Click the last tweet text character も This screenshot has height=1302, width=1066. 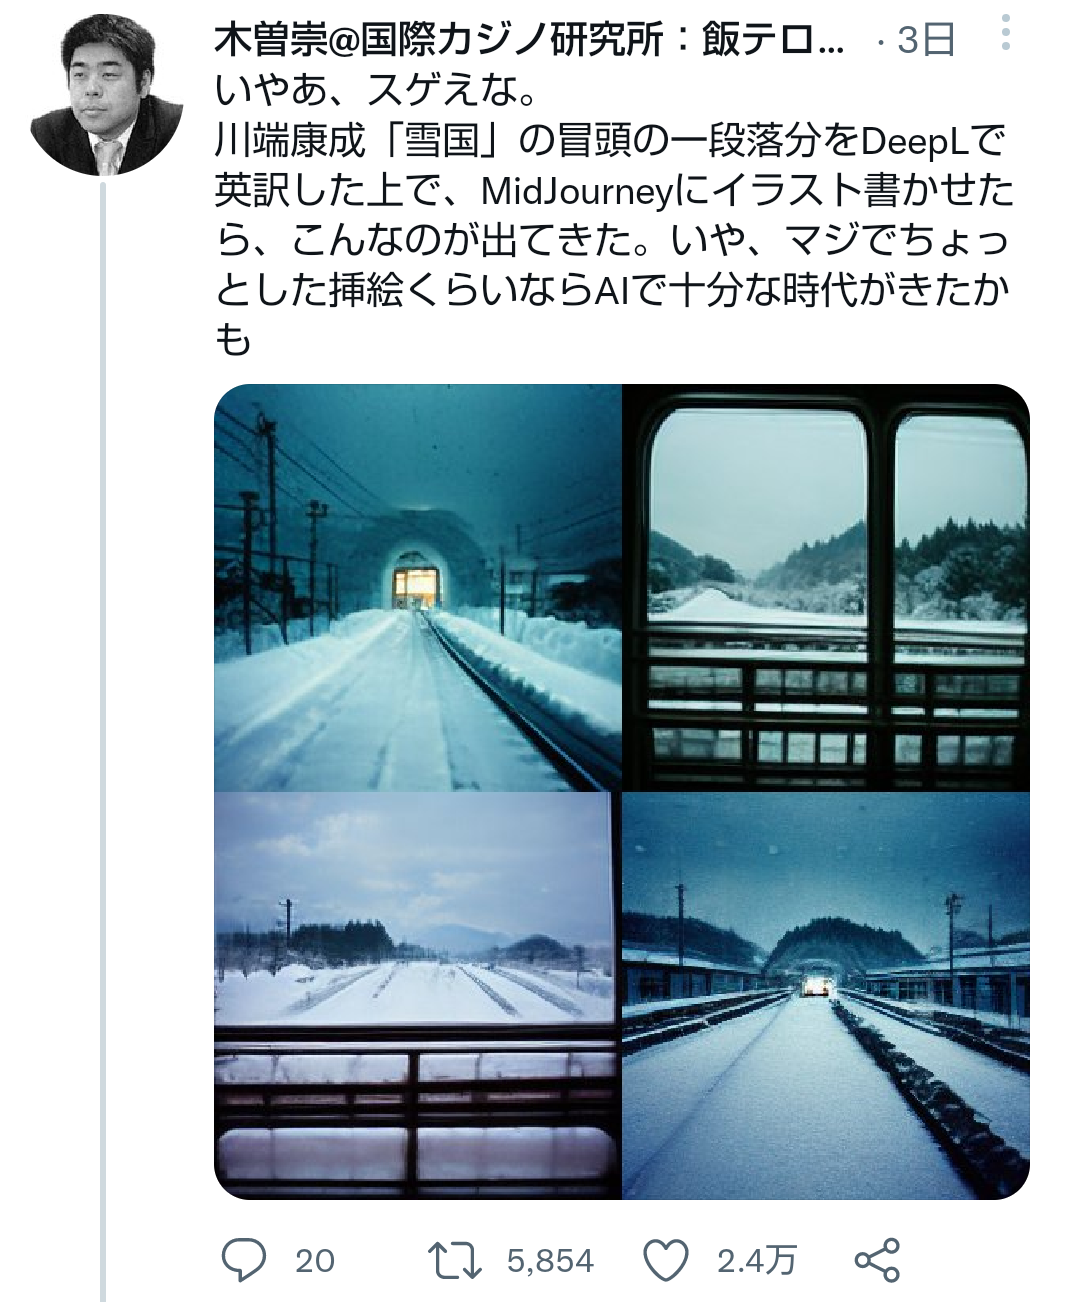[x=233, y=340]
